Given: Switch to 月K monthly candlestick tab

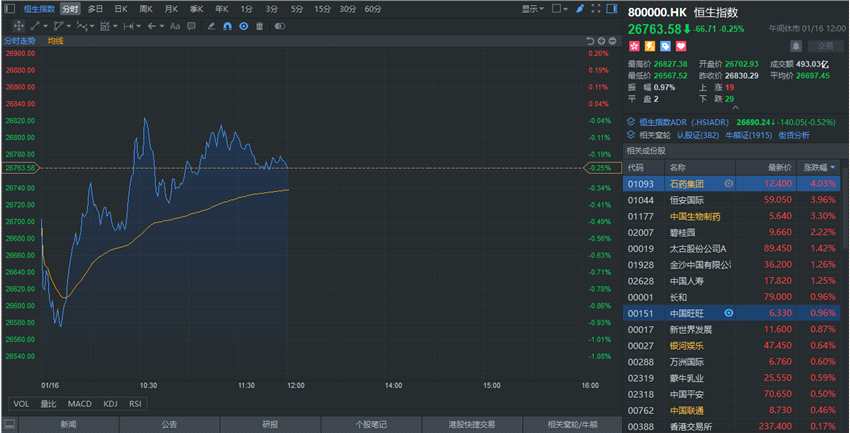Looking at the screenshot, I should click(171, 9).
